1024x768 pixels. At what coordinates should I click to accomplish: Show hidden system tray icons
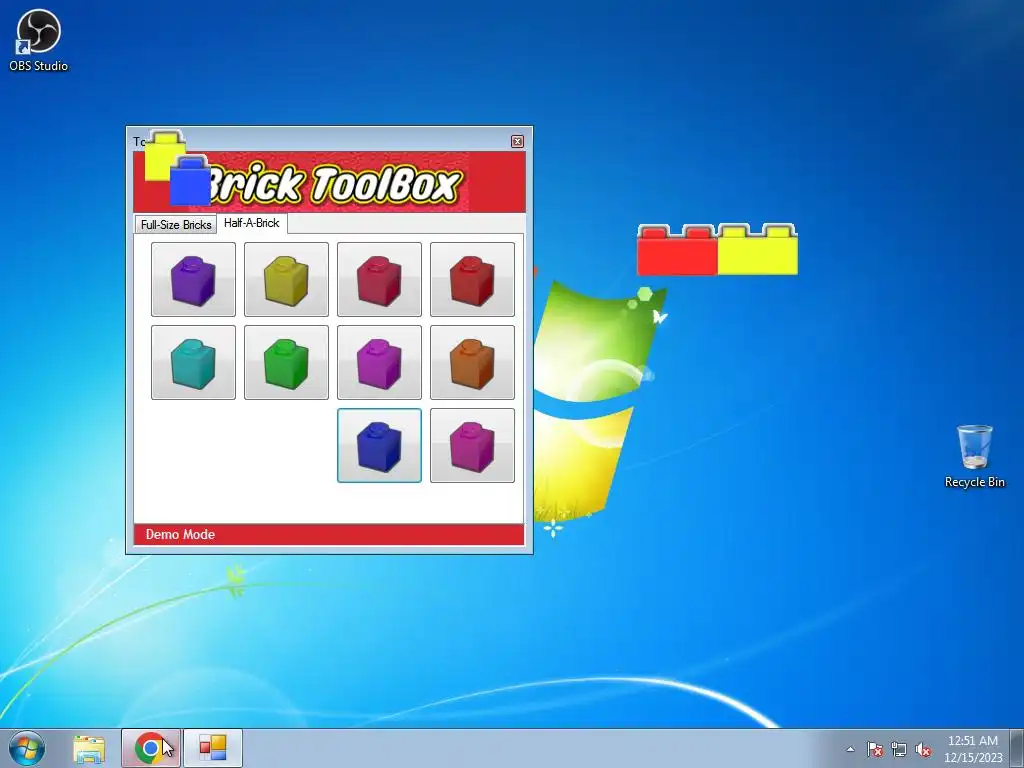pos(850,749)
